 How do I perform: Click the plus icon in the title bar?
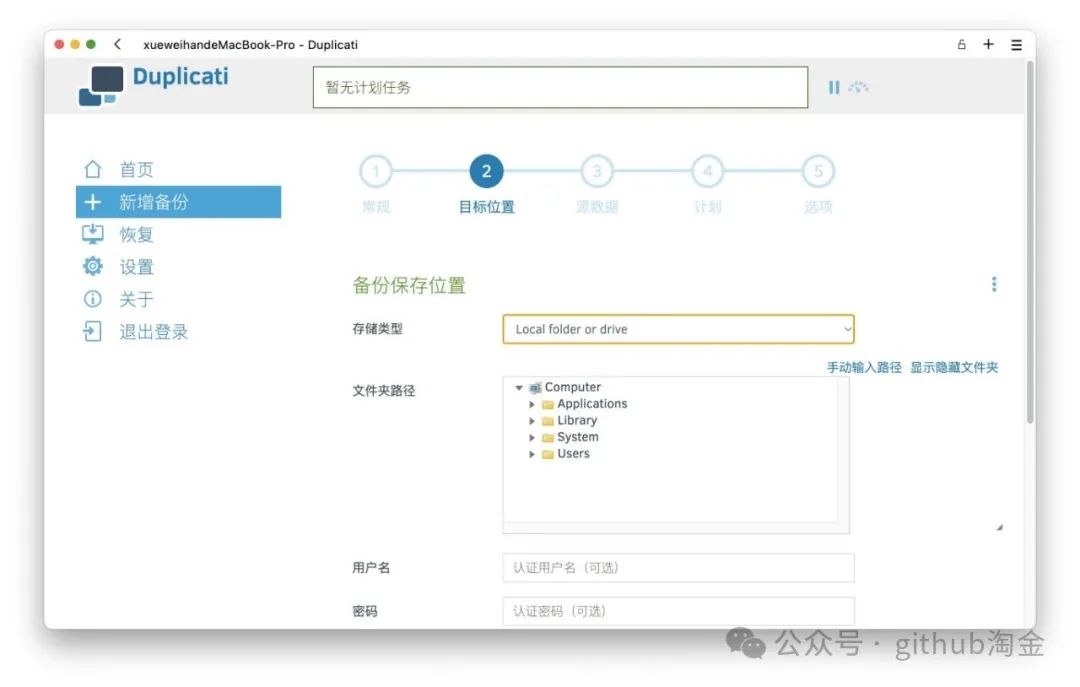[988, 45]
